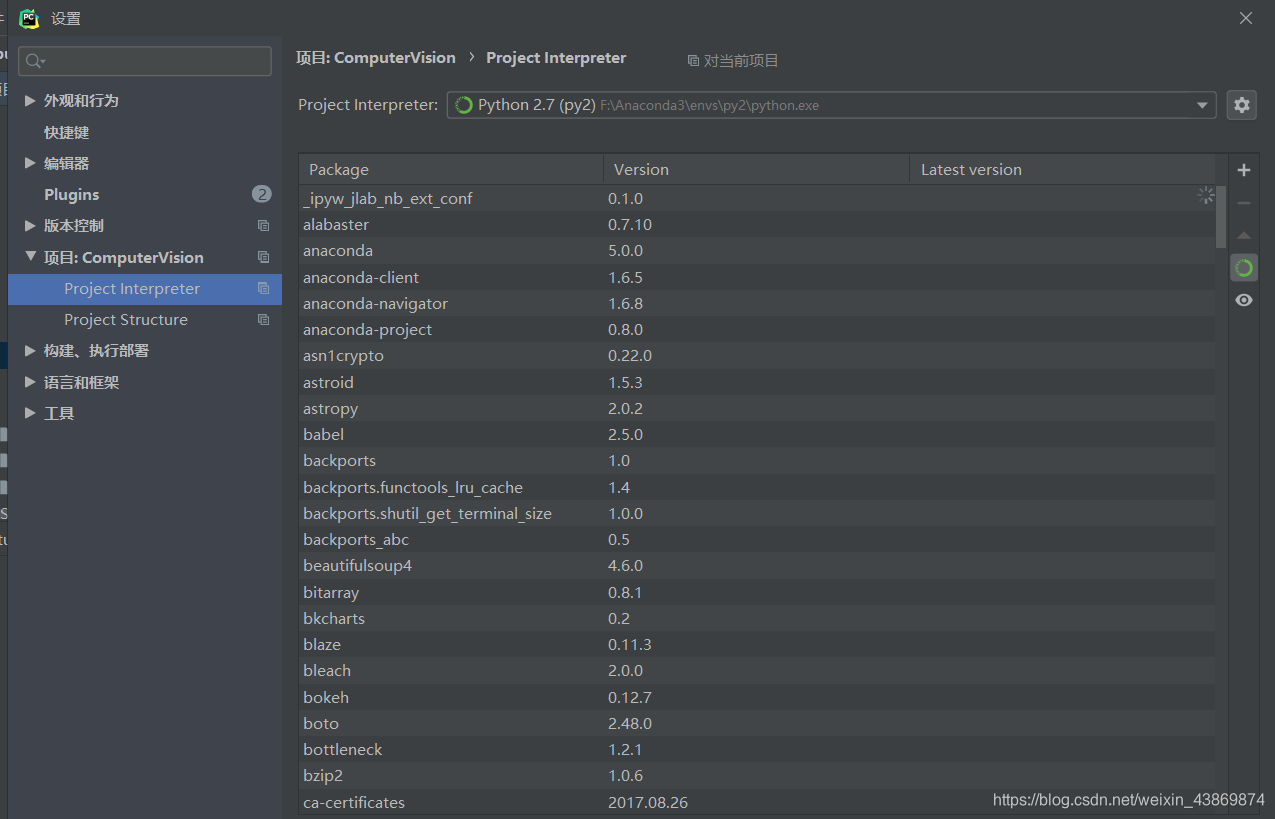Screen dimensions: 1275x819
Task: Click the uninstall package minus icon
Action: click(1244, 203)
